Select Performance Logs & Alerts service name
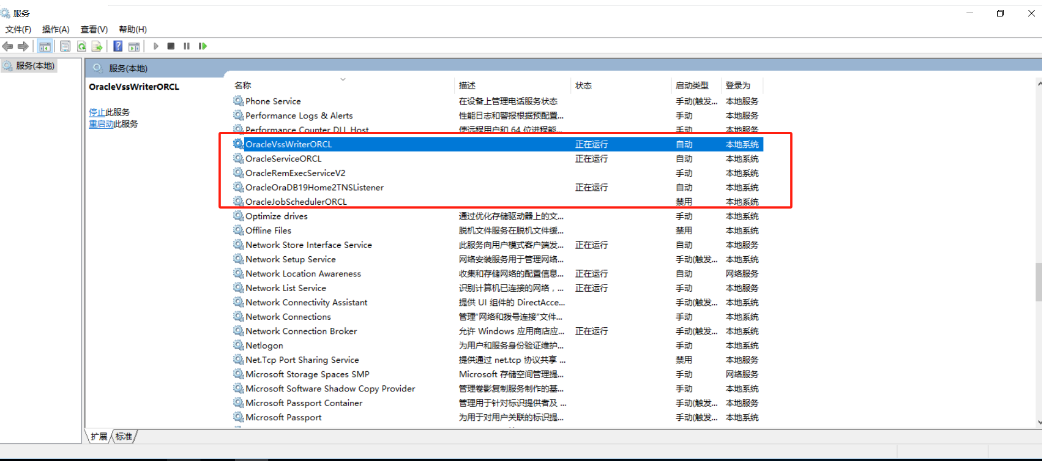1042x461 pixels. tap(299, 116)
